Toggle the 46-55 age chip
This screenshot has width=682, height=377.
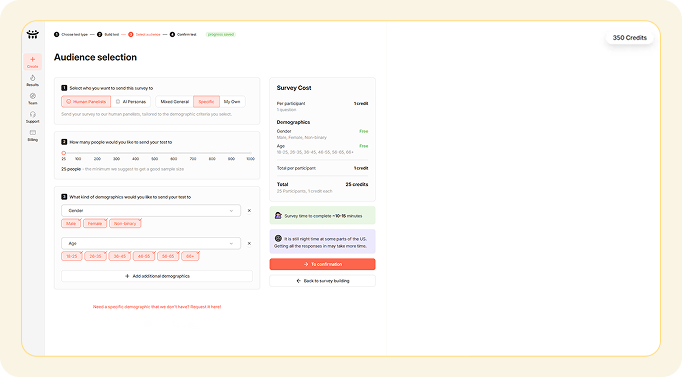click(144, 257)
